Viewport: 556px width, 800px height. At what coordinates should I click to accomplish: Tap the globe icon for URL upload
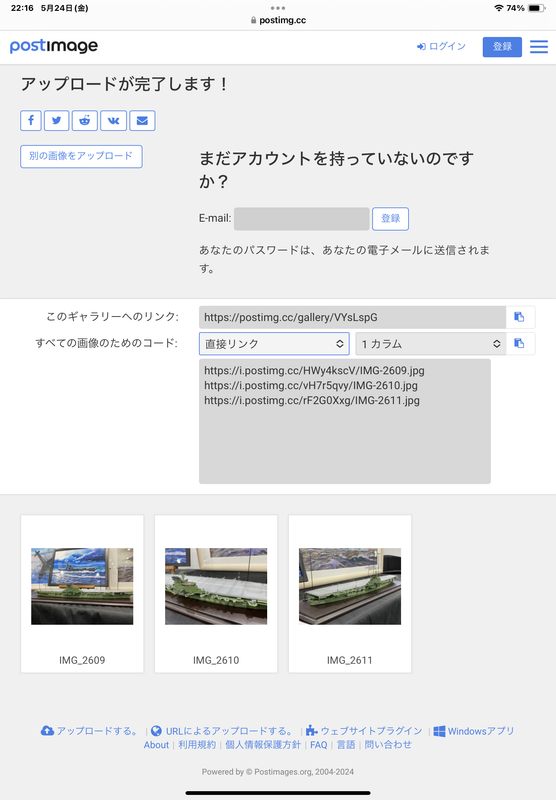(x=157, y=731)
